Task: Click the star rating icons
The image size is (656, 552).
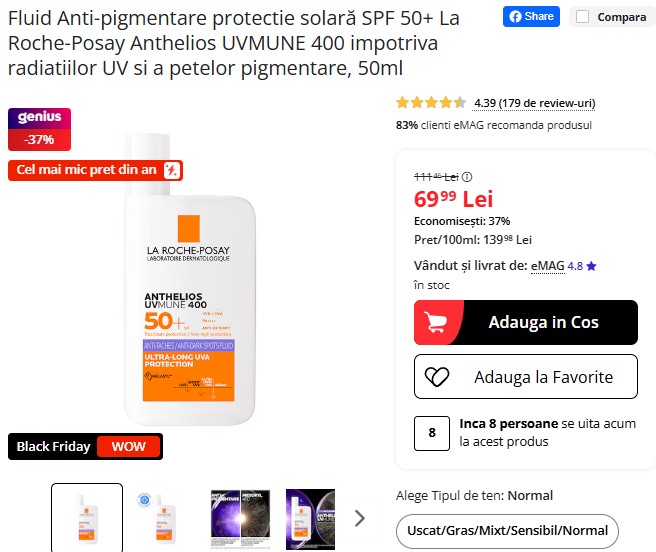Action: [431, 102]
